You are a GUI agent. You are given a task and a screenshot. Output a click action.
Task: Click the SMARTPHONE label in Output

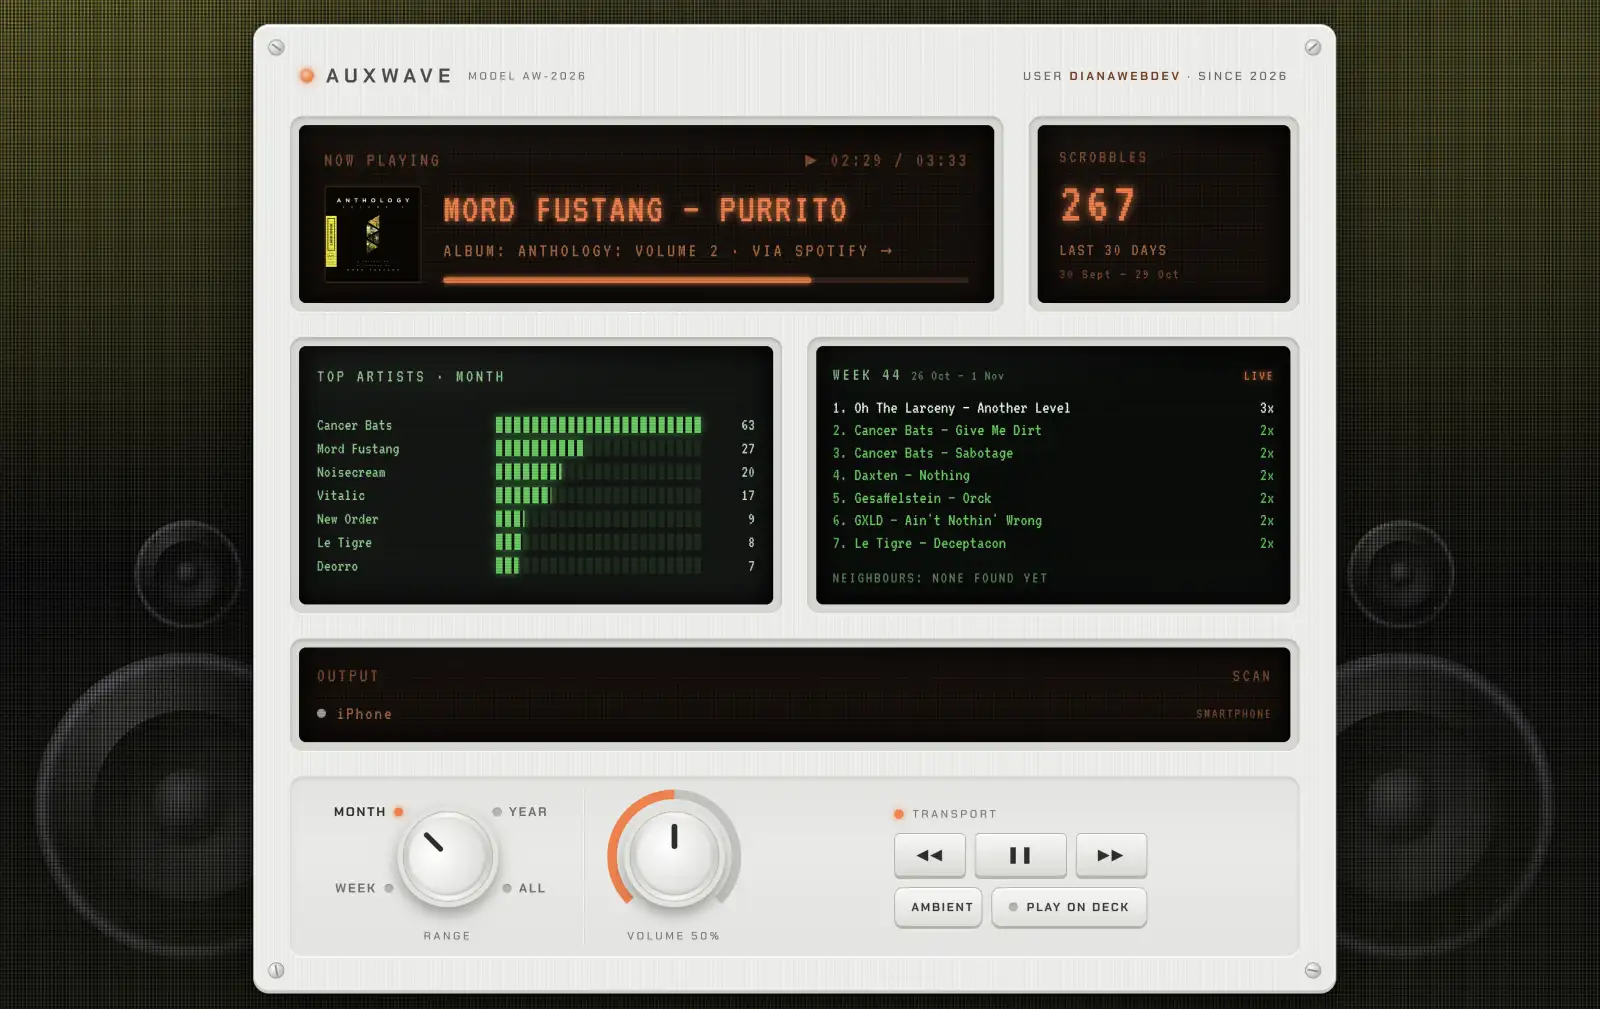1233,714
